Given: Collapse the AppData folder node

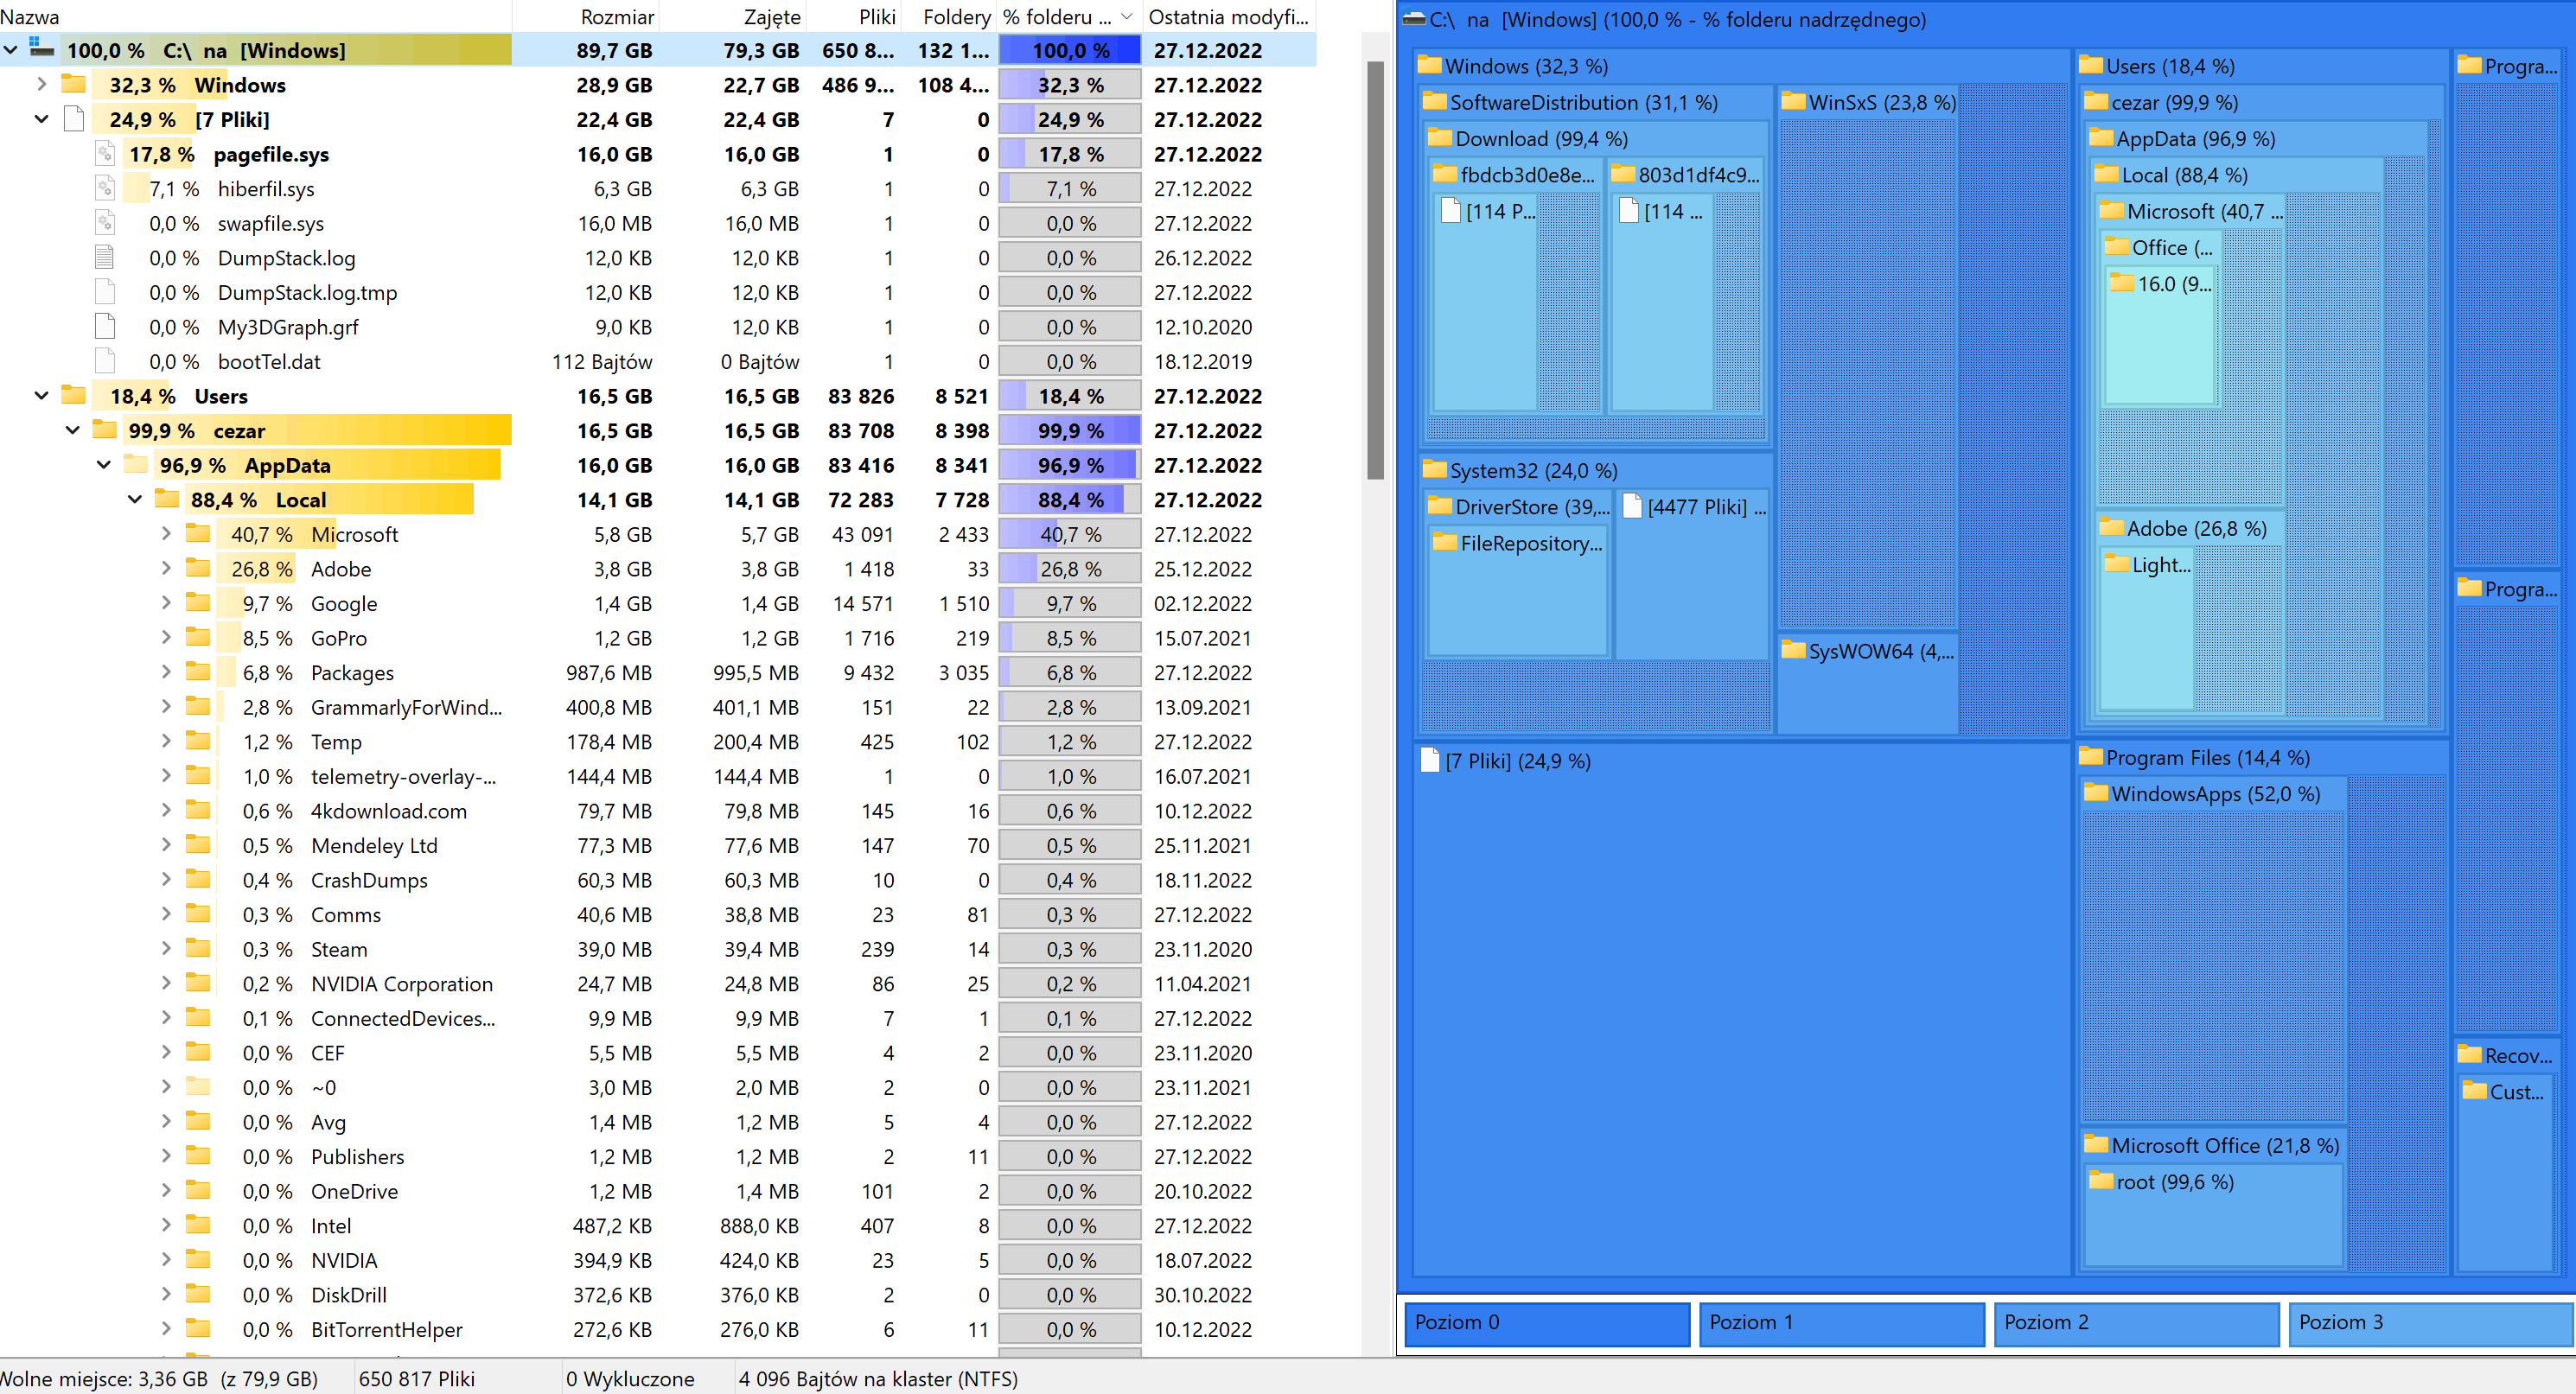Looking at the screenshot, I should point(104,465).
